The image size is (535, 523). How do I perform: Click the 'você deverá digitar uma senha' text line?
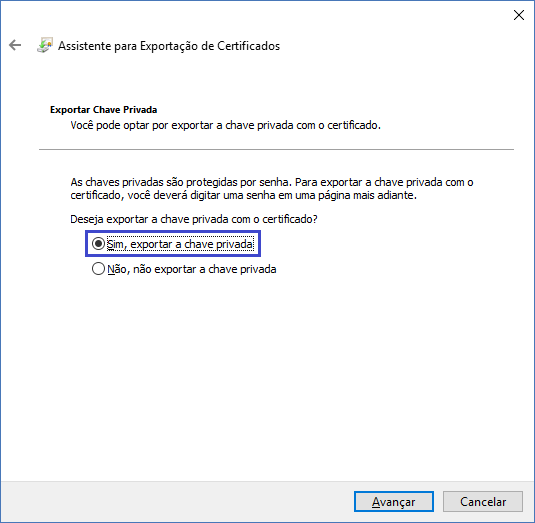(x=244, y=195)
